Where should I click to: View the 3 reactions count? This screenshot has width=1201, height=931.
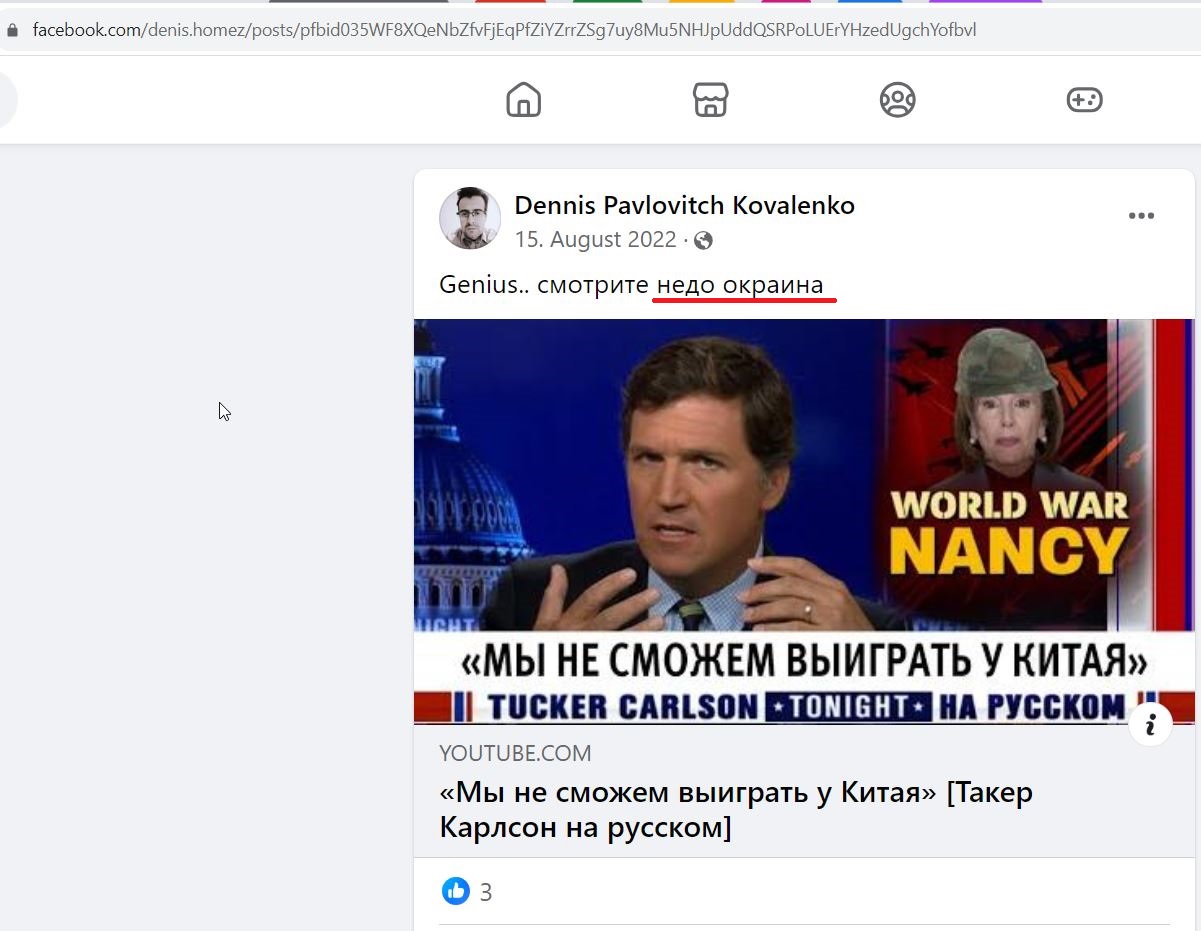(486, 892)
